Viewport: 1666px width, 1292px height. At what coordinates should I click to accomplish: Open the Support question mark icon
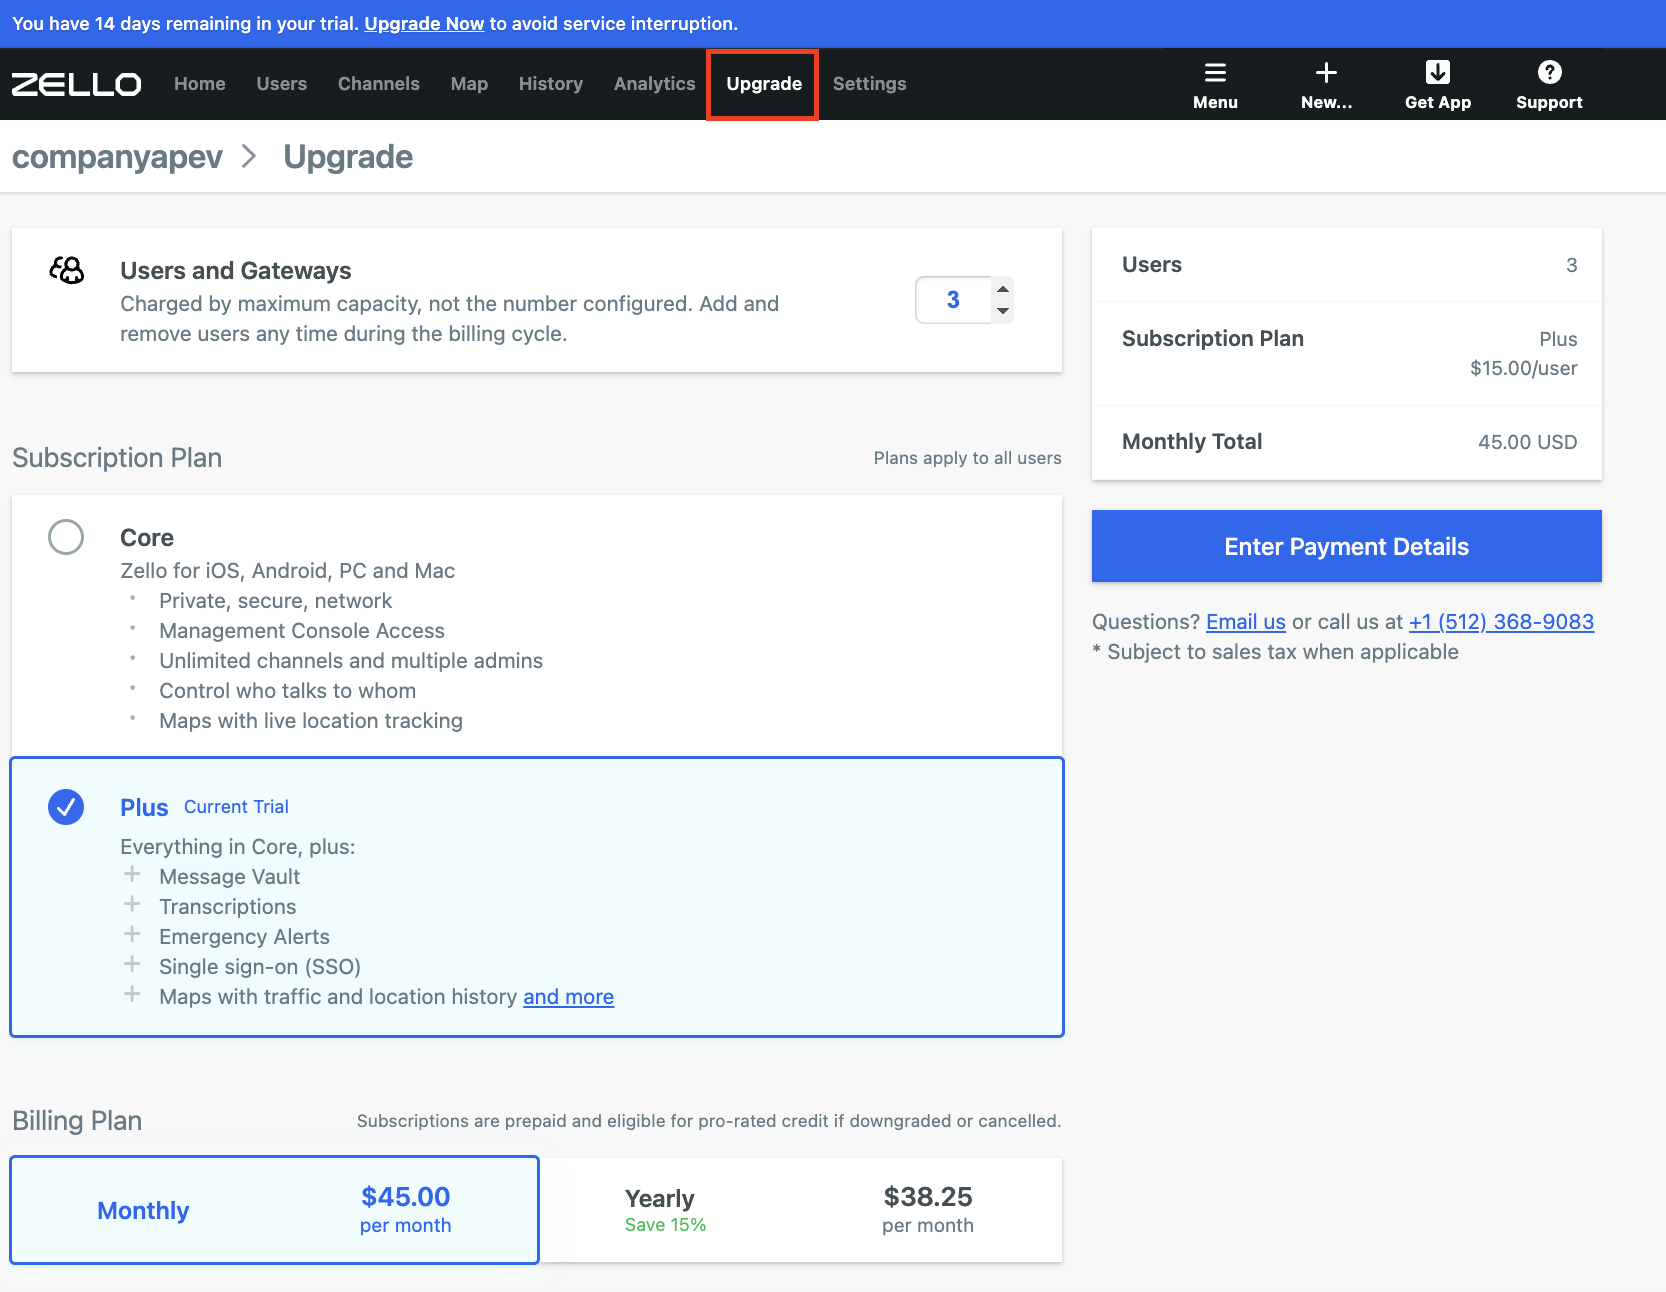1549,72
